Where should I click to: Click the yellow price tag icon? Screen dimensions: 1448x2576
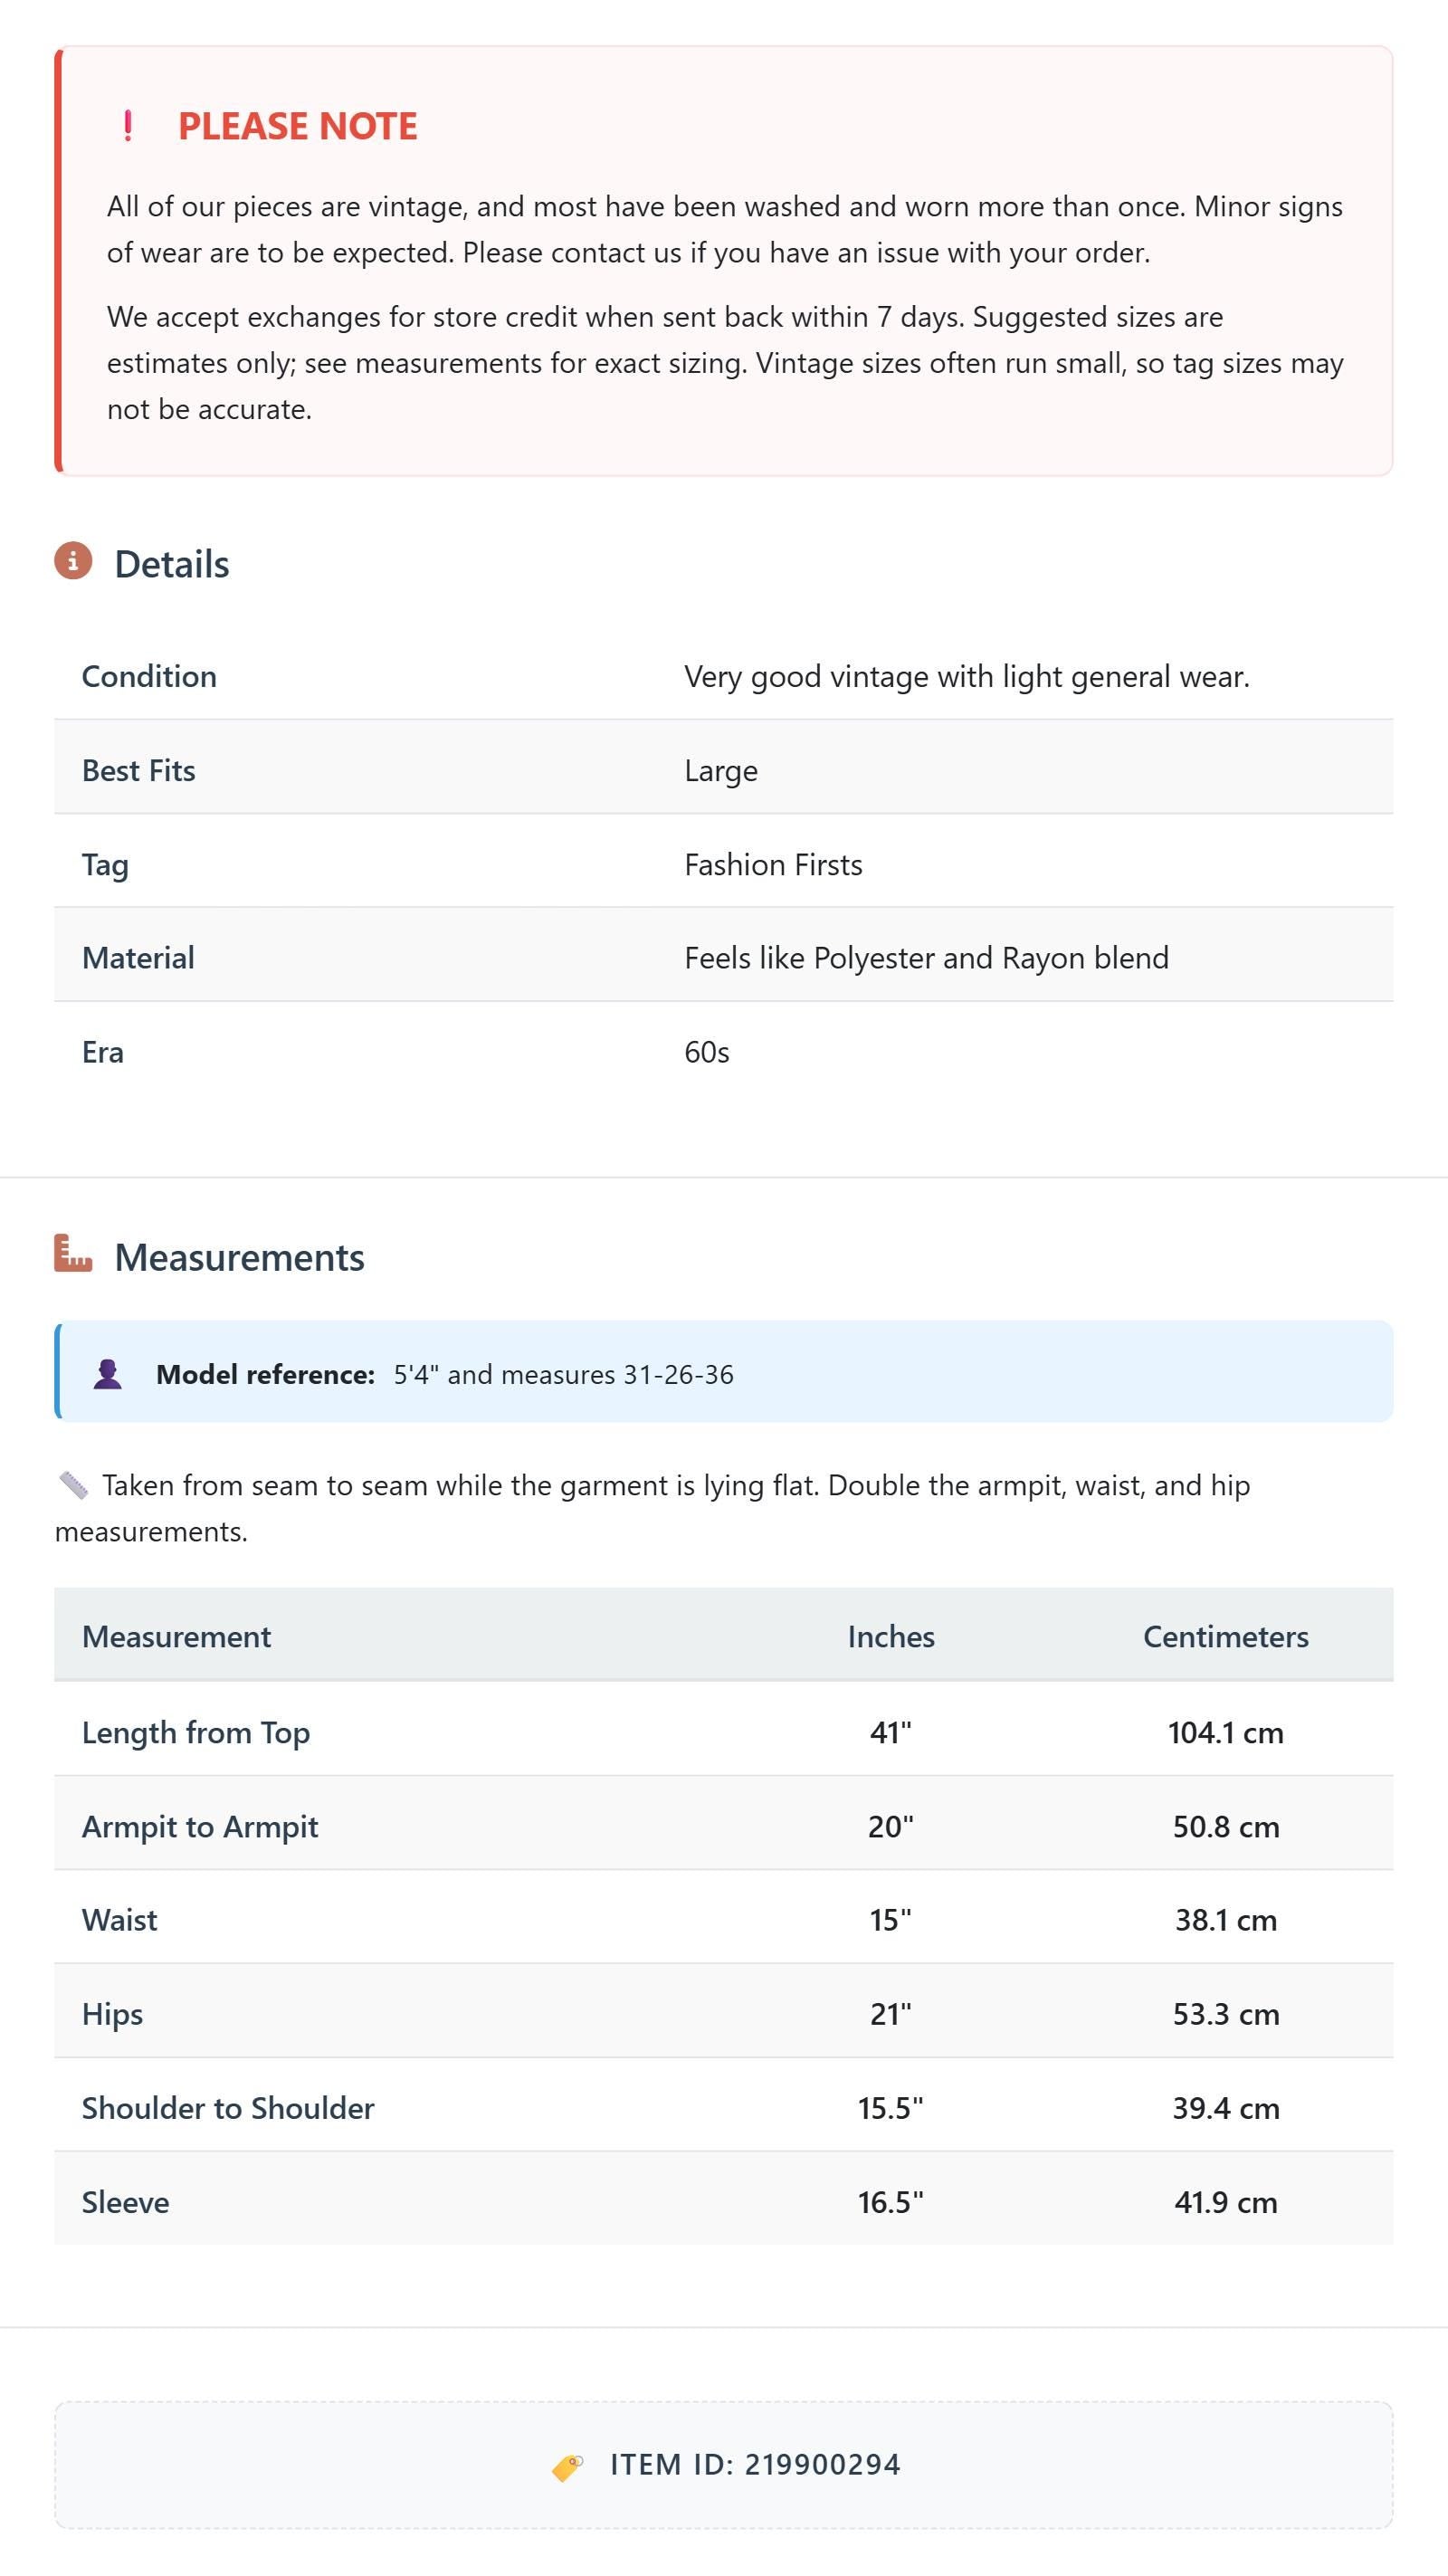pyautogui.click(x=568, y=2467)
